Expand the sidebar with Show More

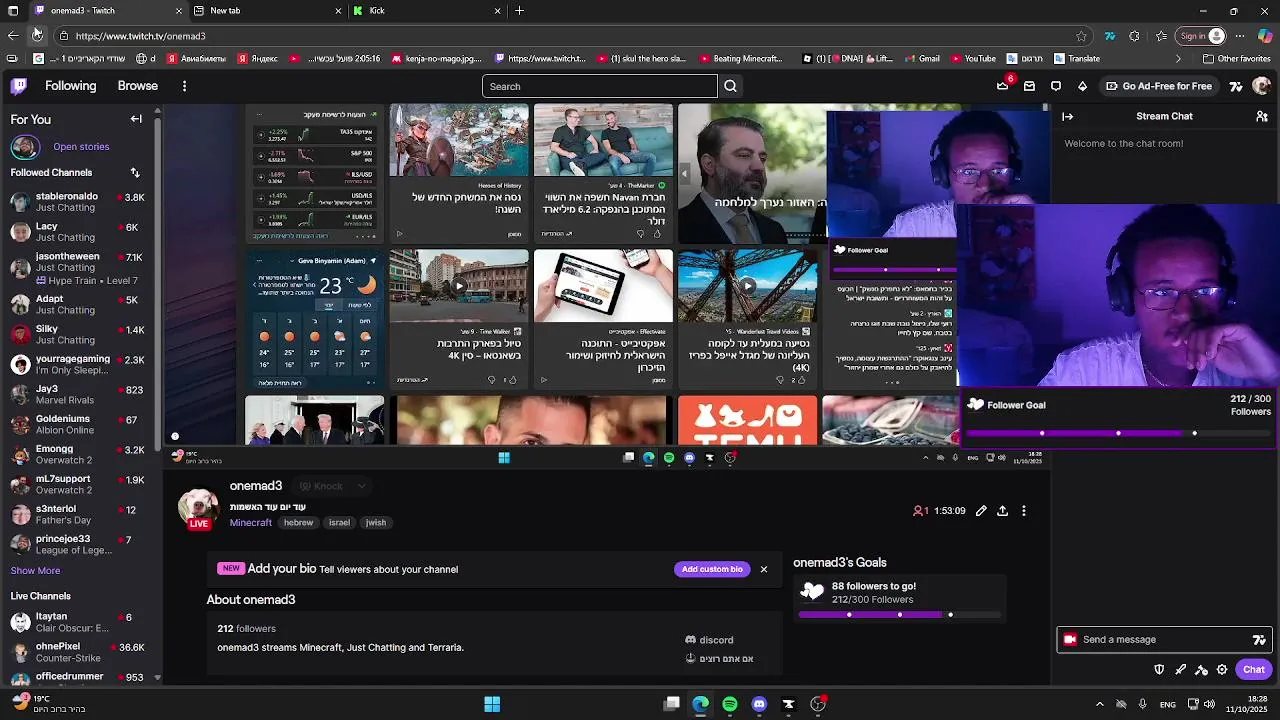click(x=35, y=571)
